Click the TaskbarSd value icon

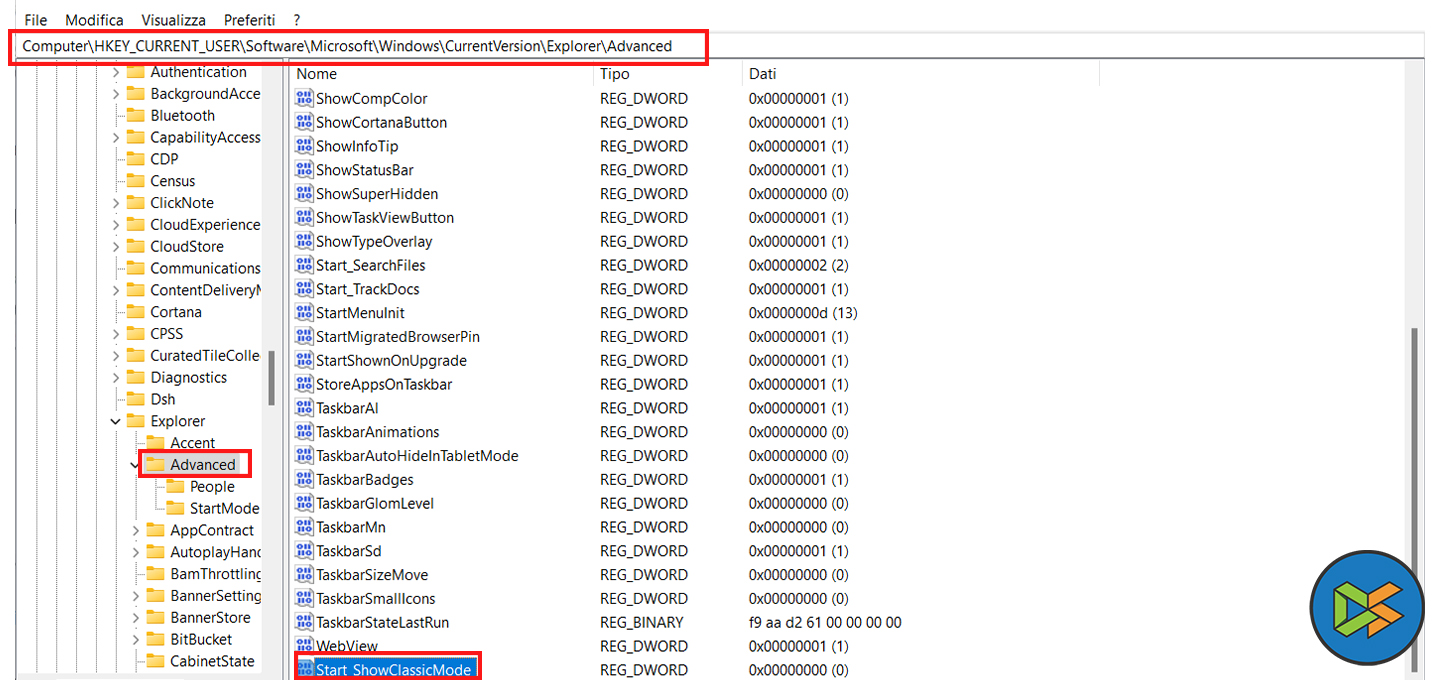pos(304,551)
